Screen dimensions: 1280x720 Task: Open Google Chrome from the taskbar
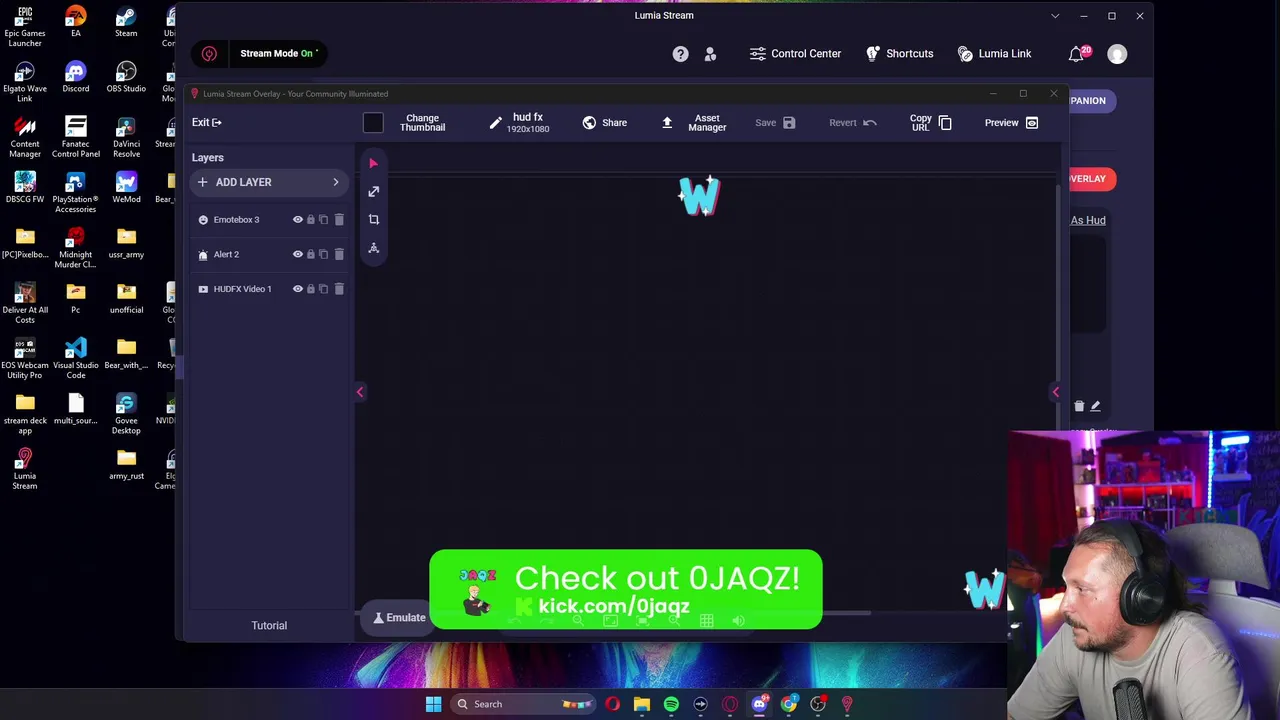pos(789,704)
